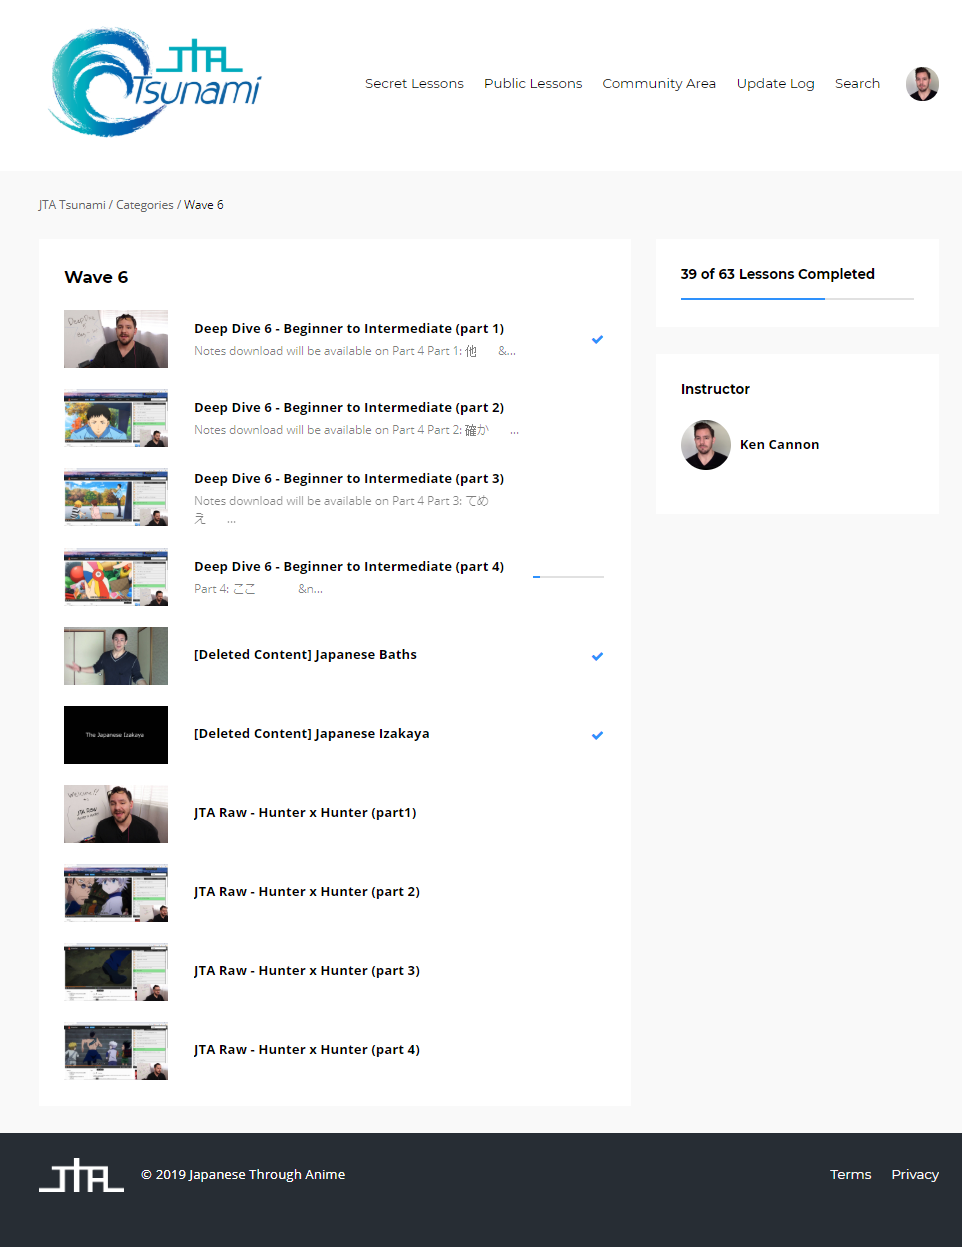The width and height of the screenshot is (962, 1247).
Task: Open Deep Dive 6 part 4 lesson title
Action: (349, 567)
